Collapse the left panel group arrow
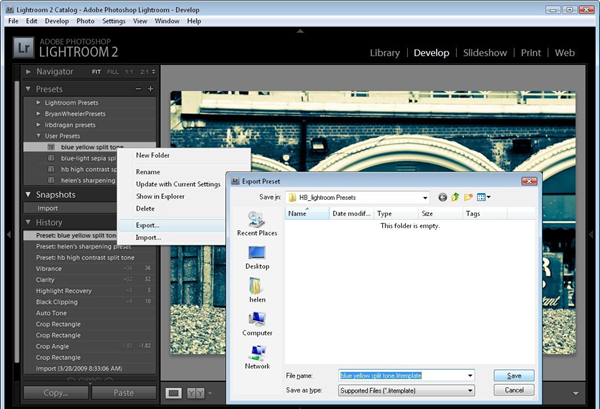600x409 pixels. pyautogui.click(x=8, y=235)
